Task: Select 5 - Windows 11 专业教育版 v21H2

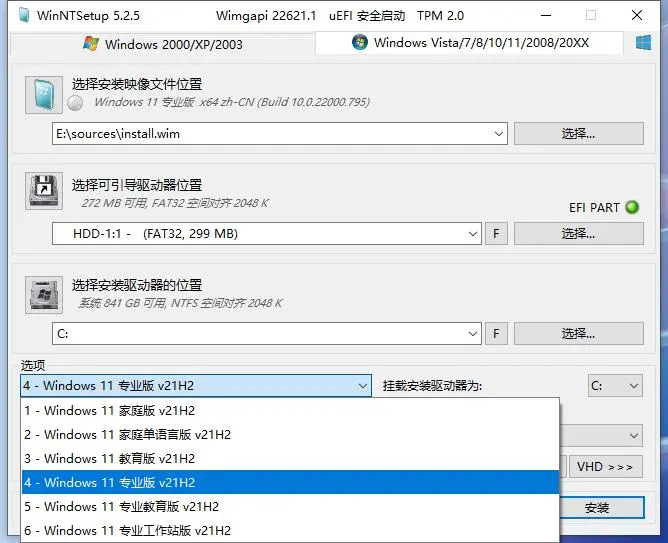Action: pos(290,506)
